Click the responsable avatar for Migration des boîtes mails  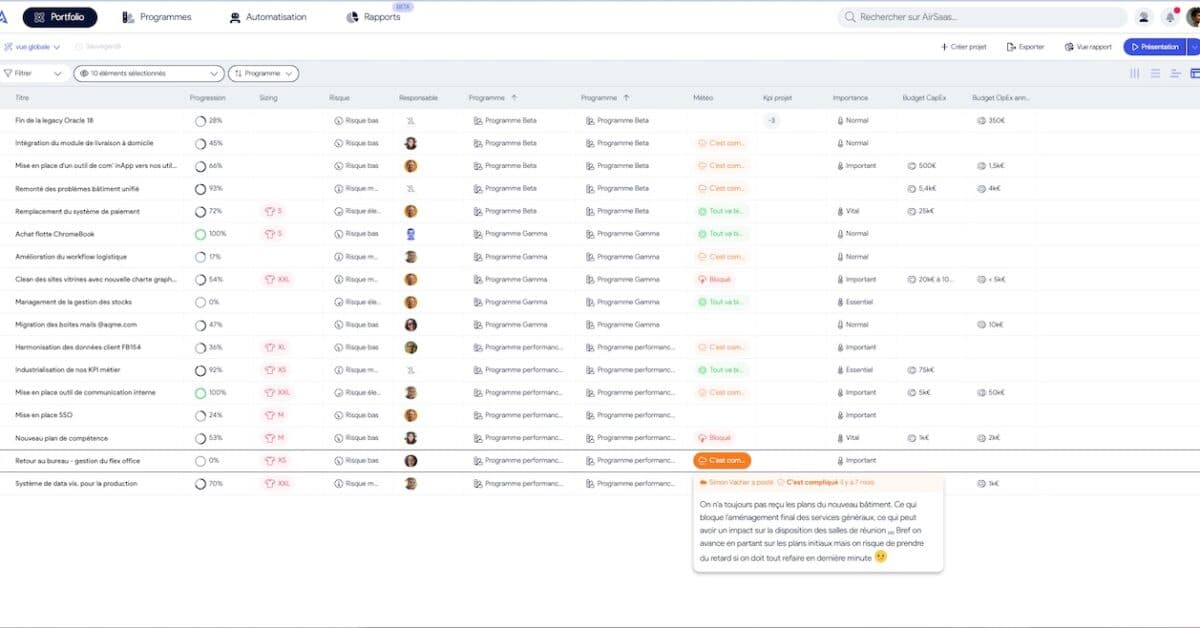pos(410,324)
